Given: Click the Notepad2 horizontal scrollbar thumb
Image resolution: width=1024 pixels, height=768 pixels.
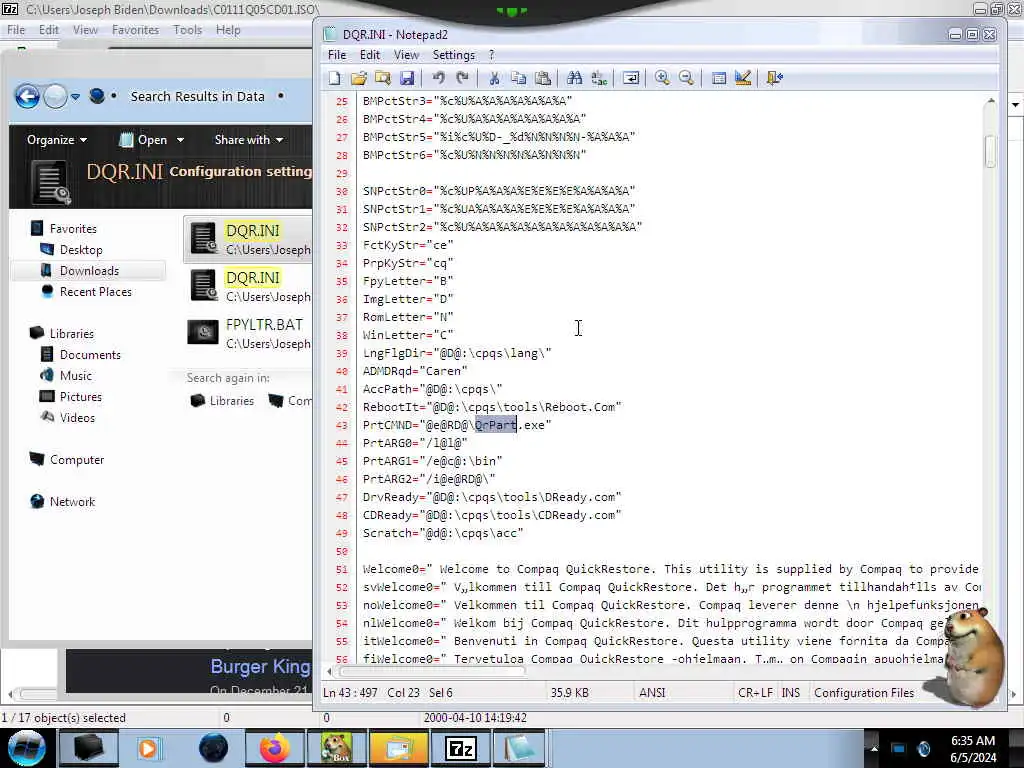Looking at the screenshot, I should (x=432, y=671).
